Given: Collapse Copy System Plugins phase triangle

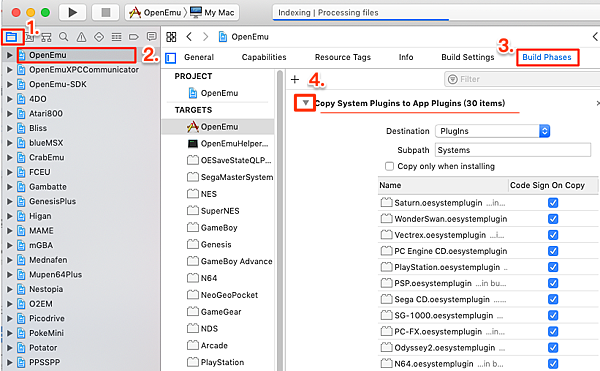Looking at the screenshot, I should coord(305,103).
